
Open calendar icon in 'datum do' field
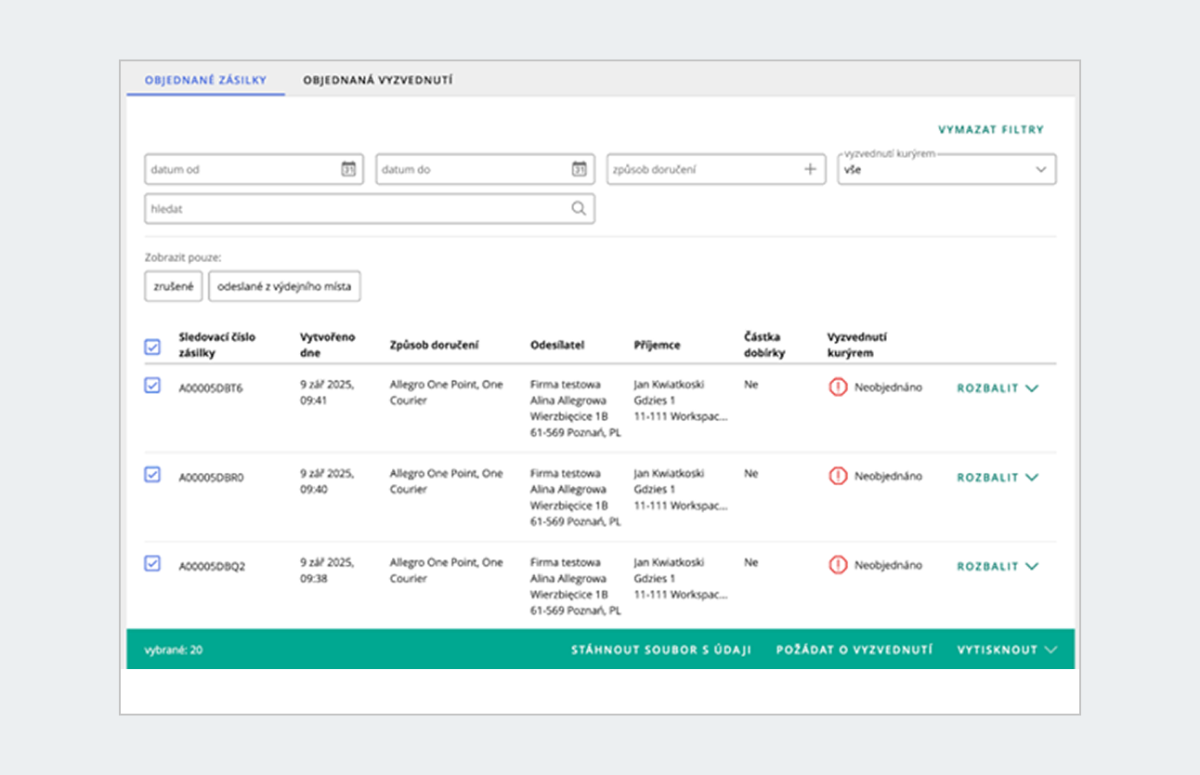579,169
